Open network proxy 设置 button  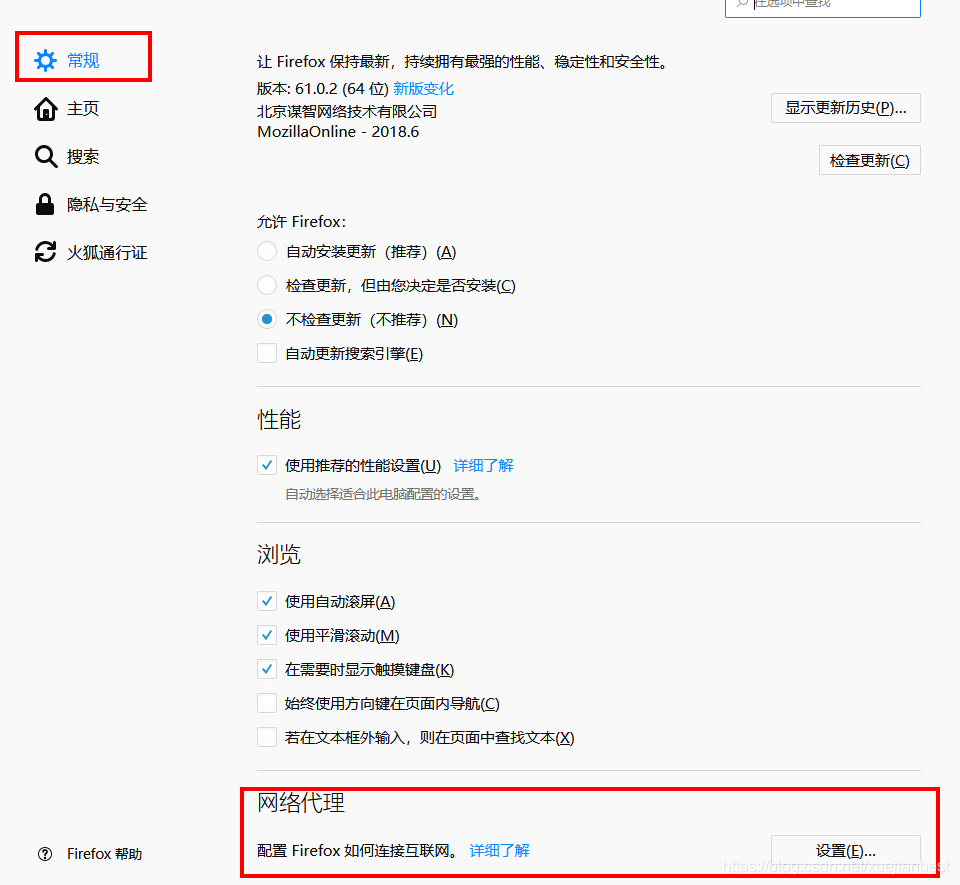[x=846, y=850]
